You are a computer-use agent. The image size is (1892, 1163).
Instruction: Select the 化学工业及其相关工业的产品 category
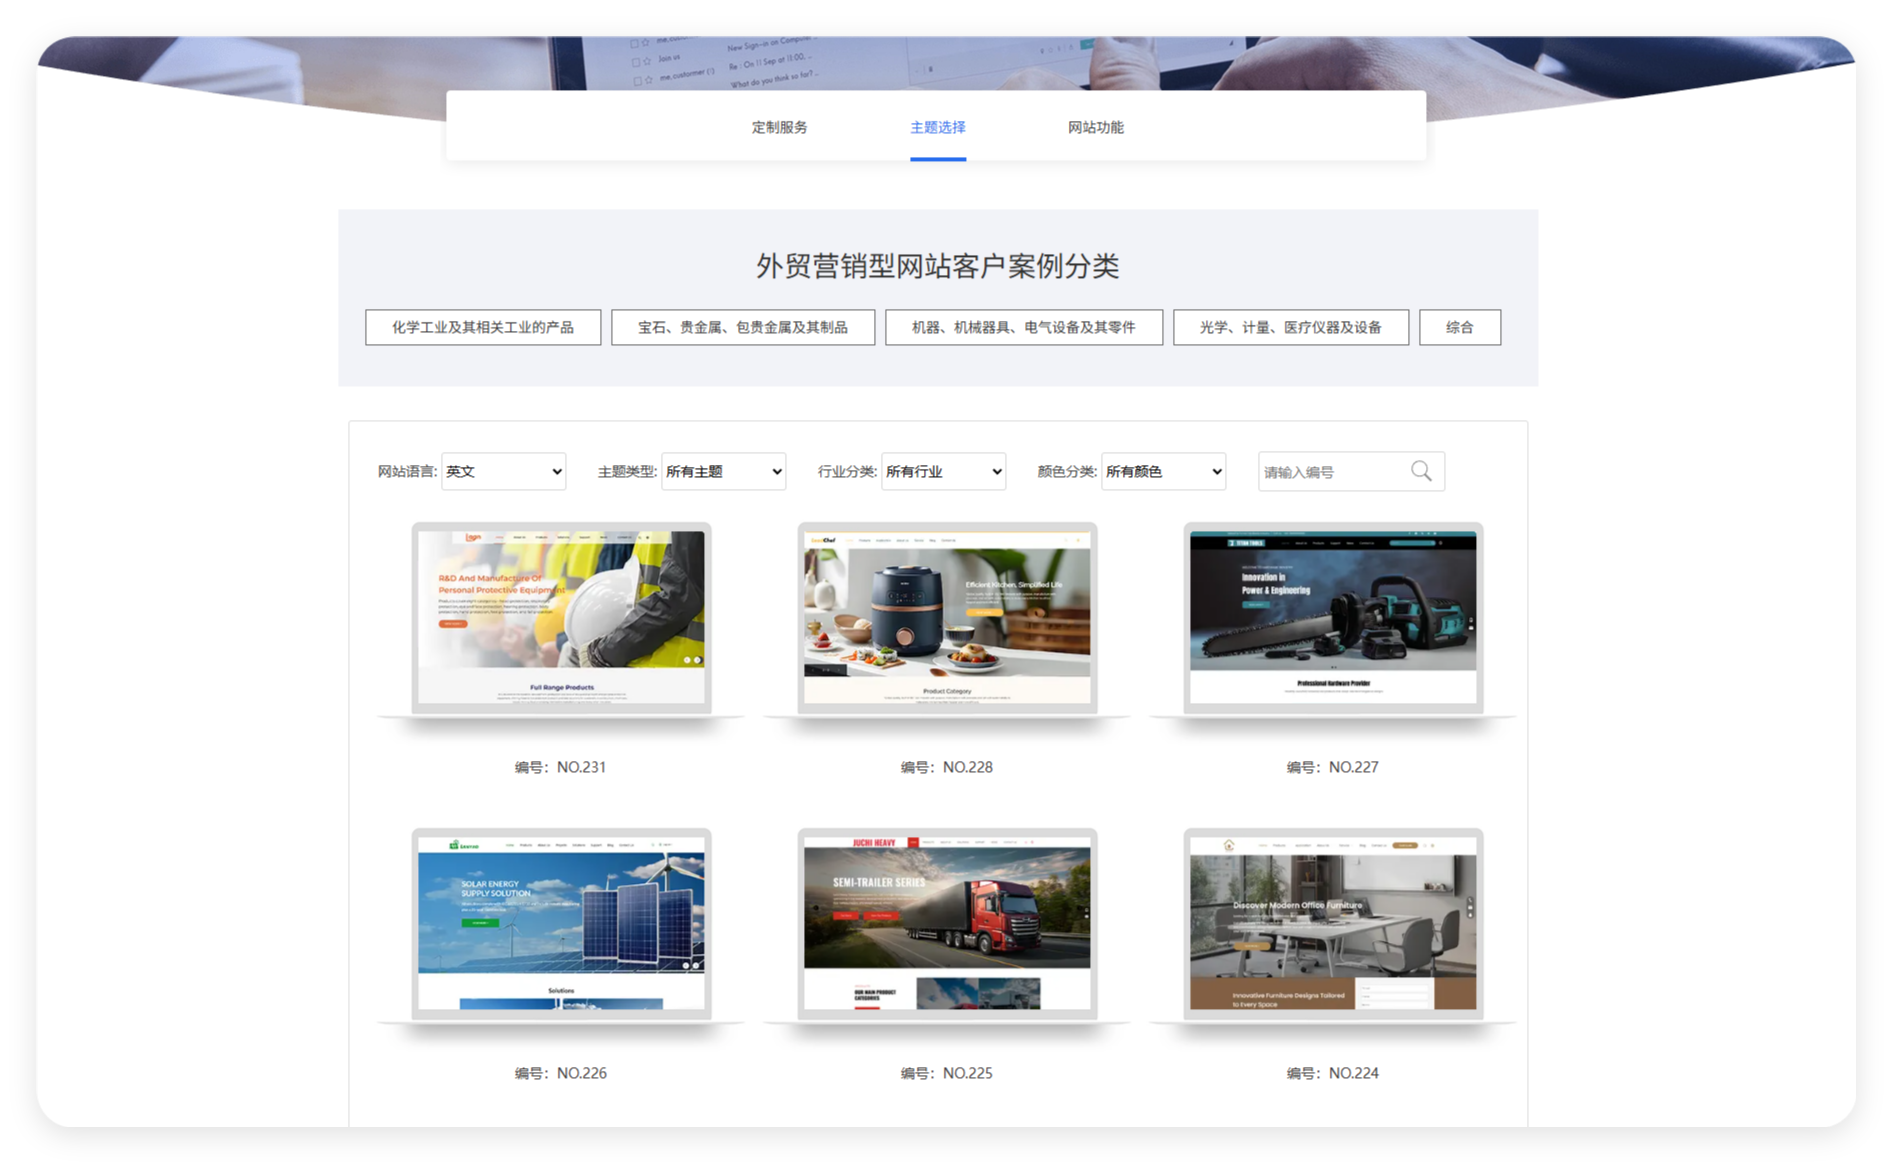(483, 327)
